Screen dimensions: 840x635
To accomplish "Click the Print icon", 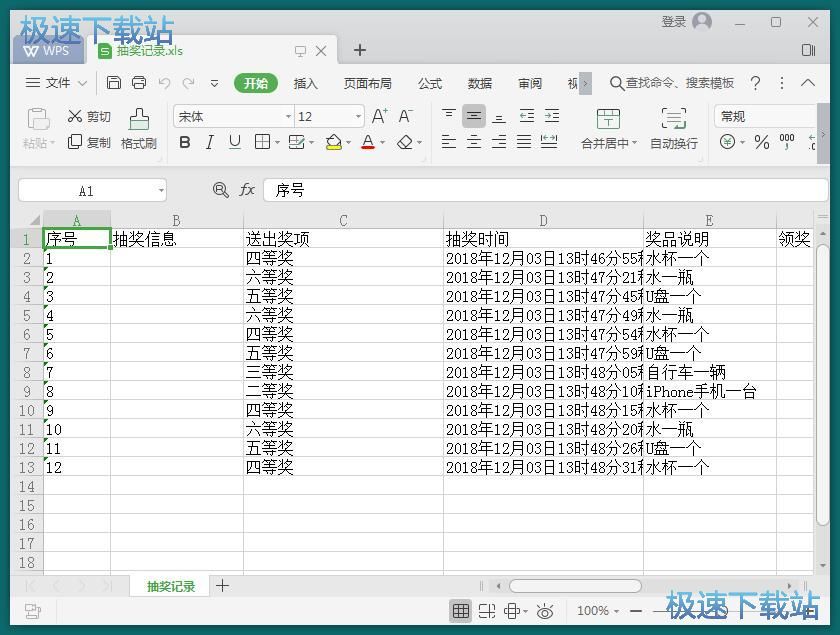I will click(x=139, y=83).
